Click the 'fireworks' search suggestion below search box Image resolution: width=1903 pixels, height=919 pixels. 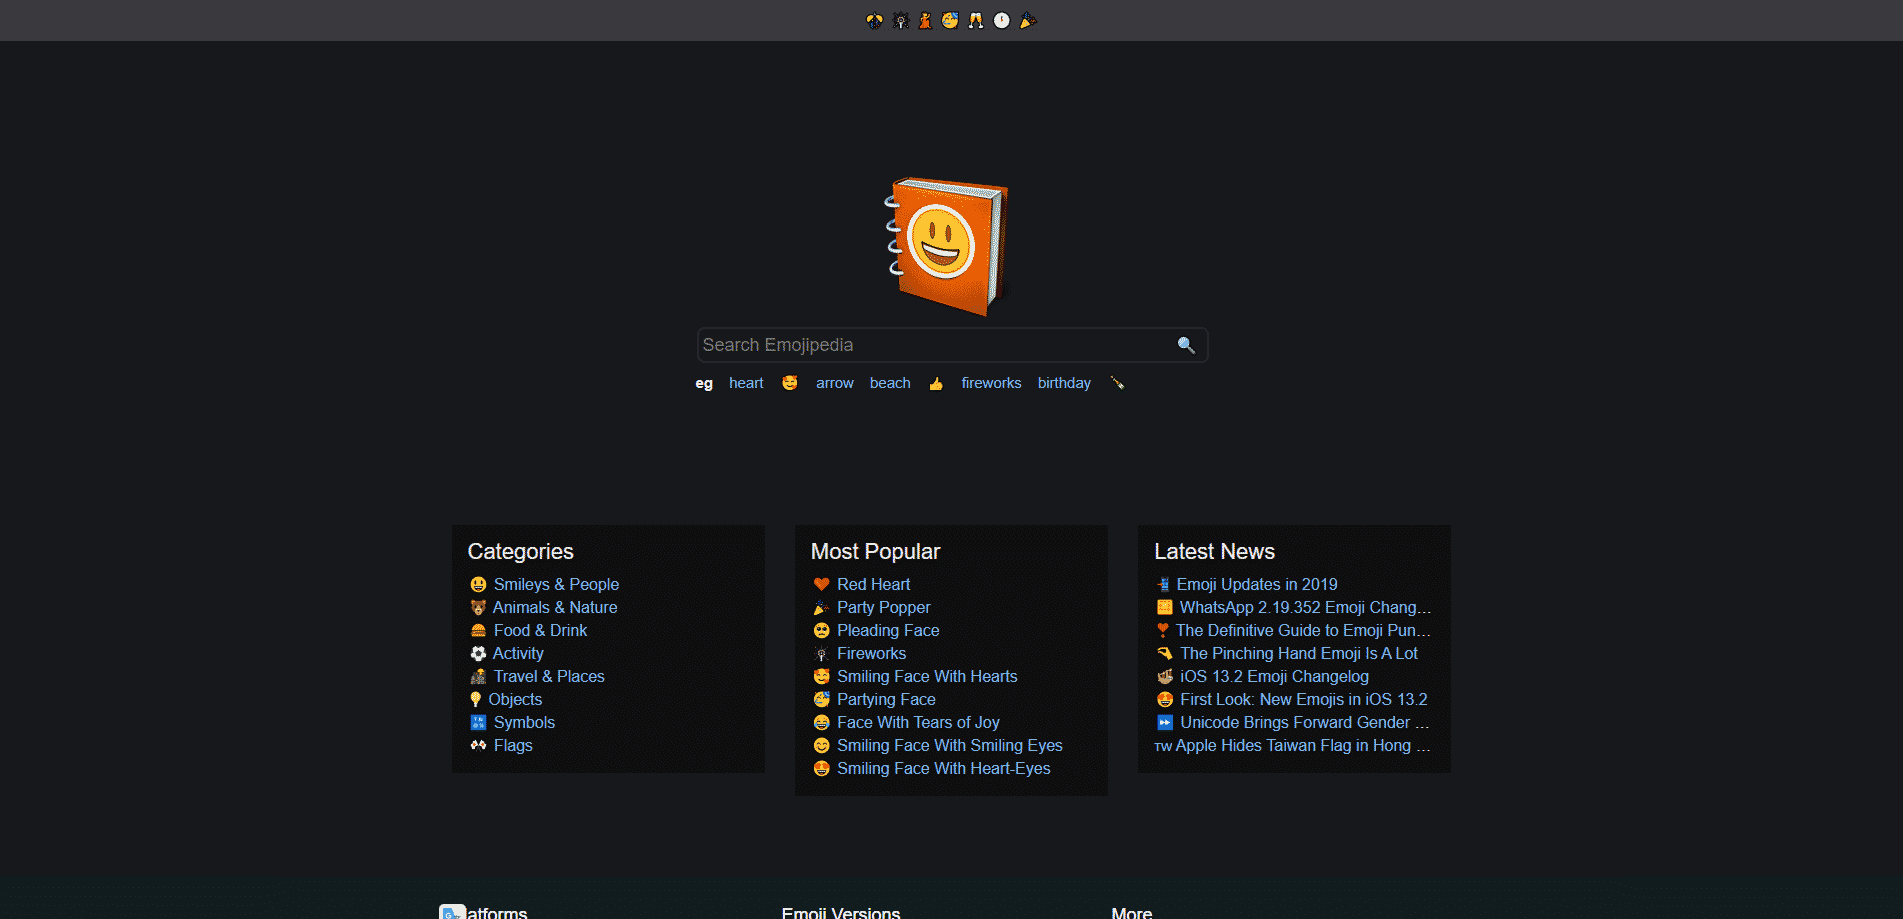[991, 383]
